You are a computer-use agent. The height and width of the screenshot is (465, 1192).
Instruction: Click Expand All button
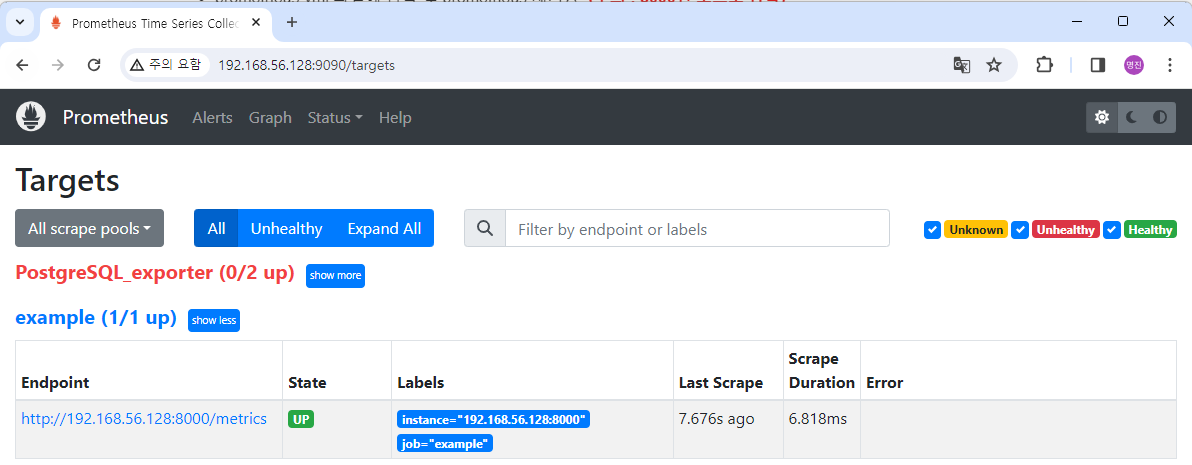[x=384, y=228]
